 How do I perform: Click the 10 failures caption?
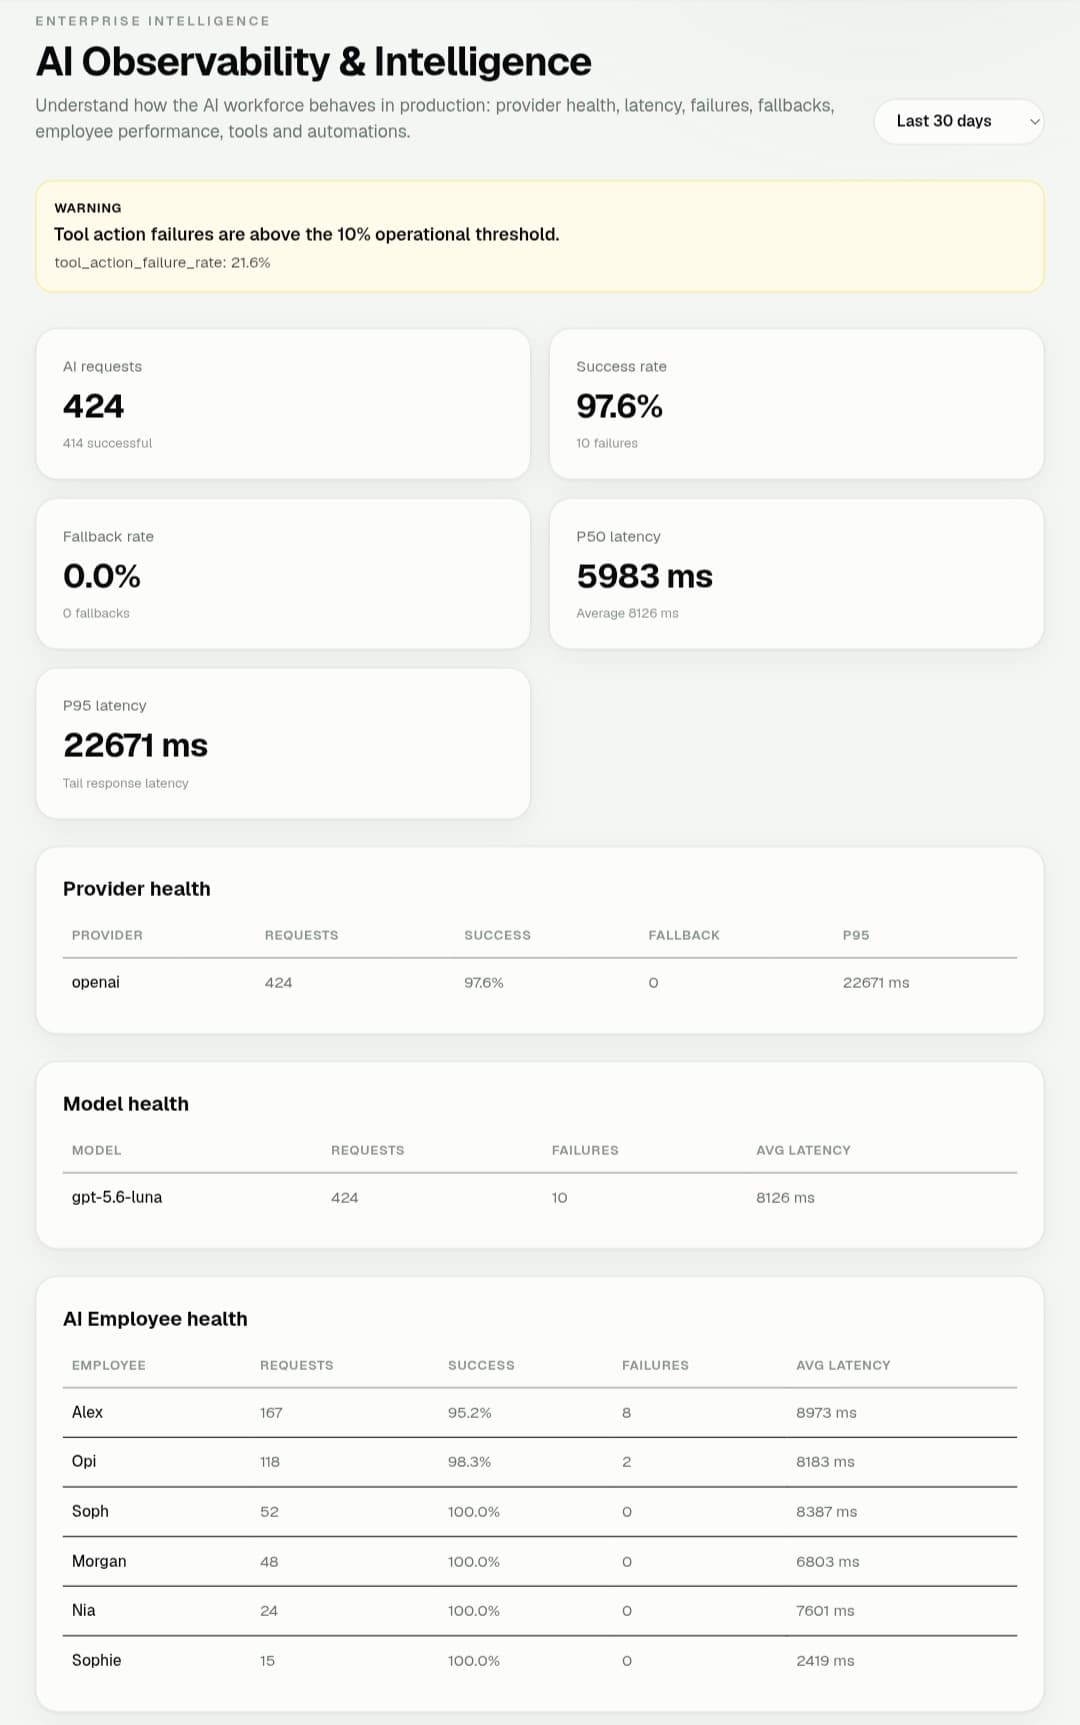click(607, 443)
